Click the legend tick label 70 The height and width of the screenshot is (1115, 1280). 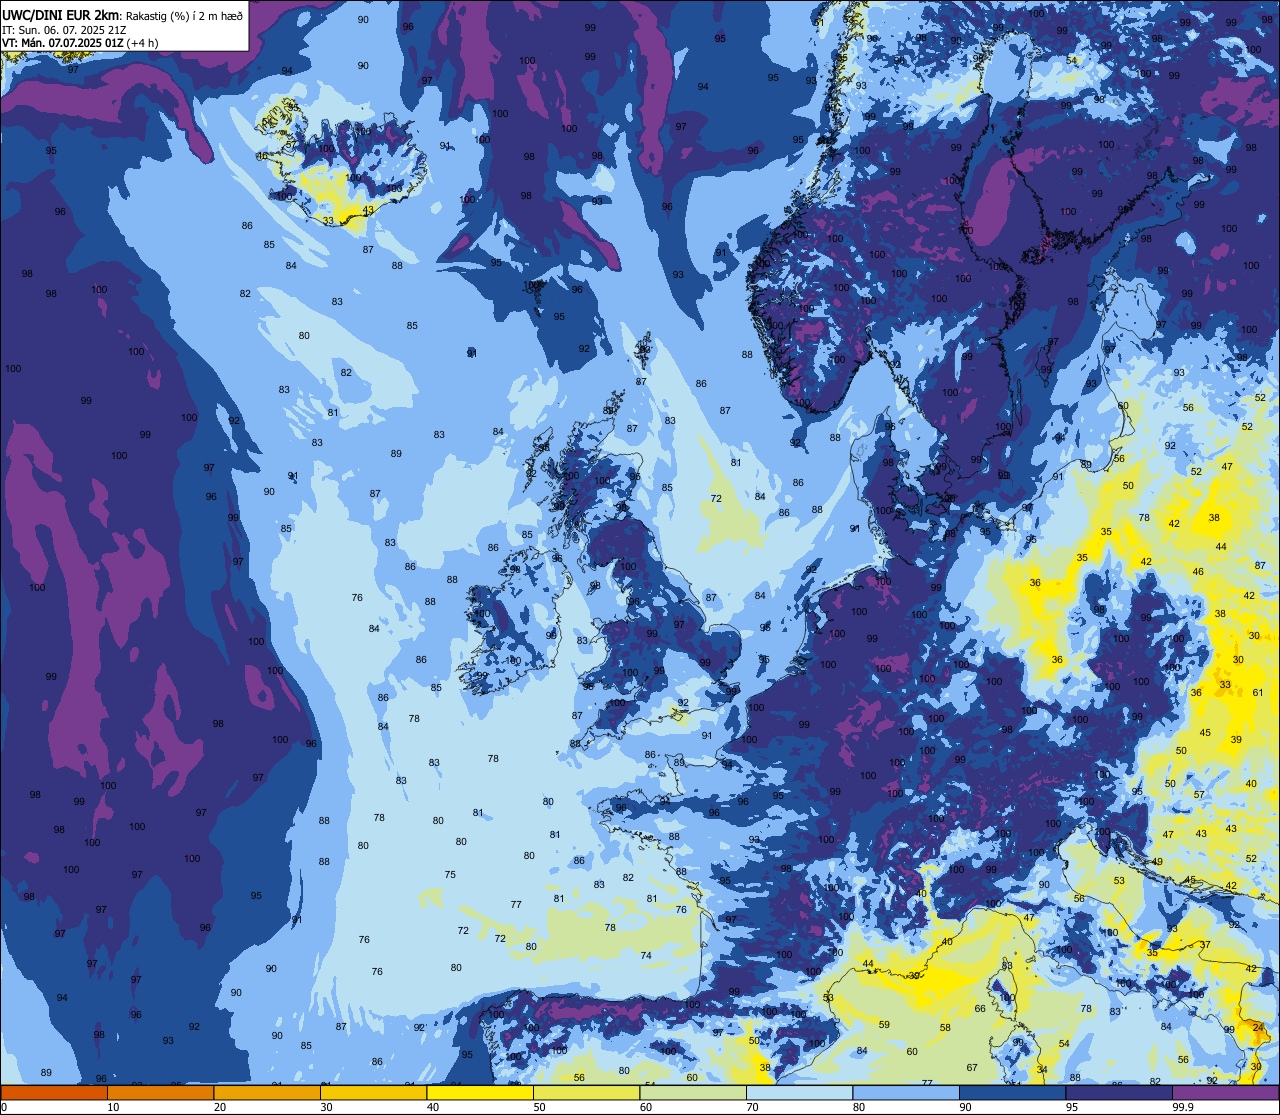point(752,1108)
